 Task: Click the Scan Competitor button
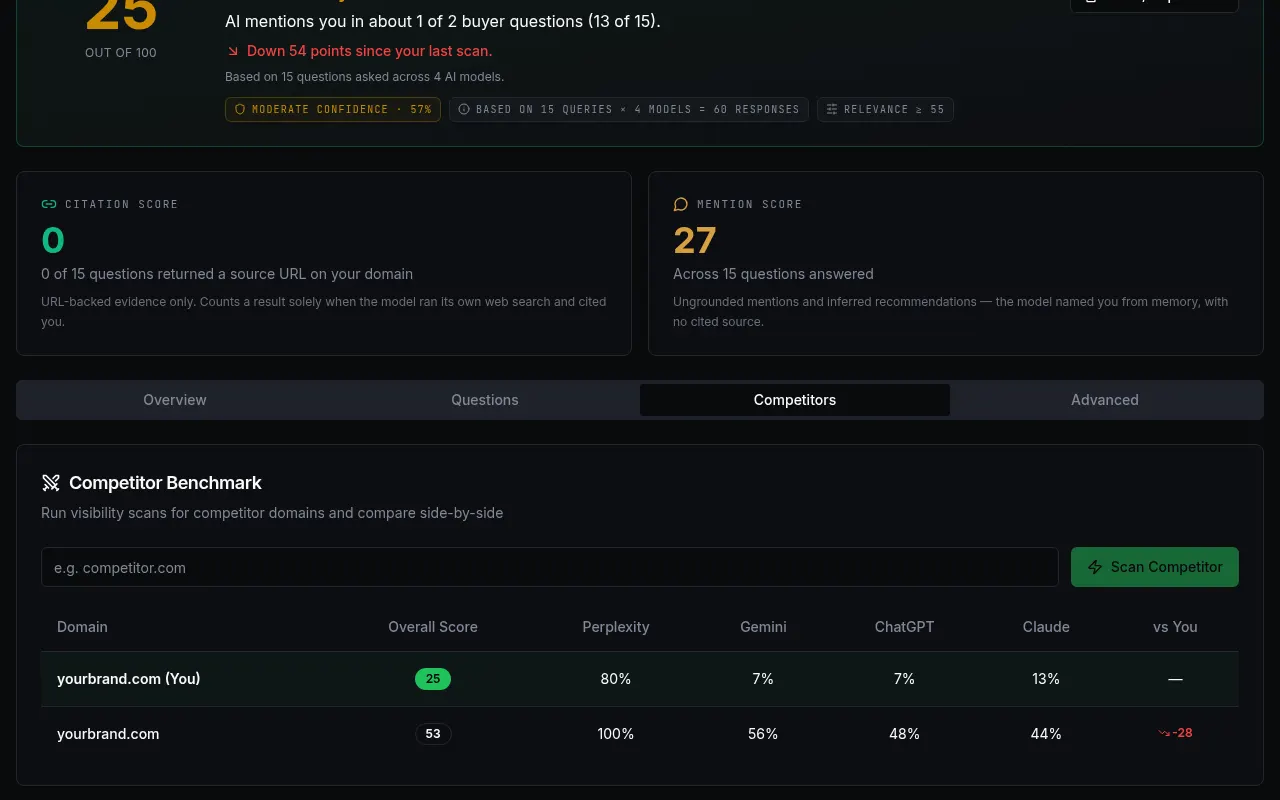tap(1155, 567)
